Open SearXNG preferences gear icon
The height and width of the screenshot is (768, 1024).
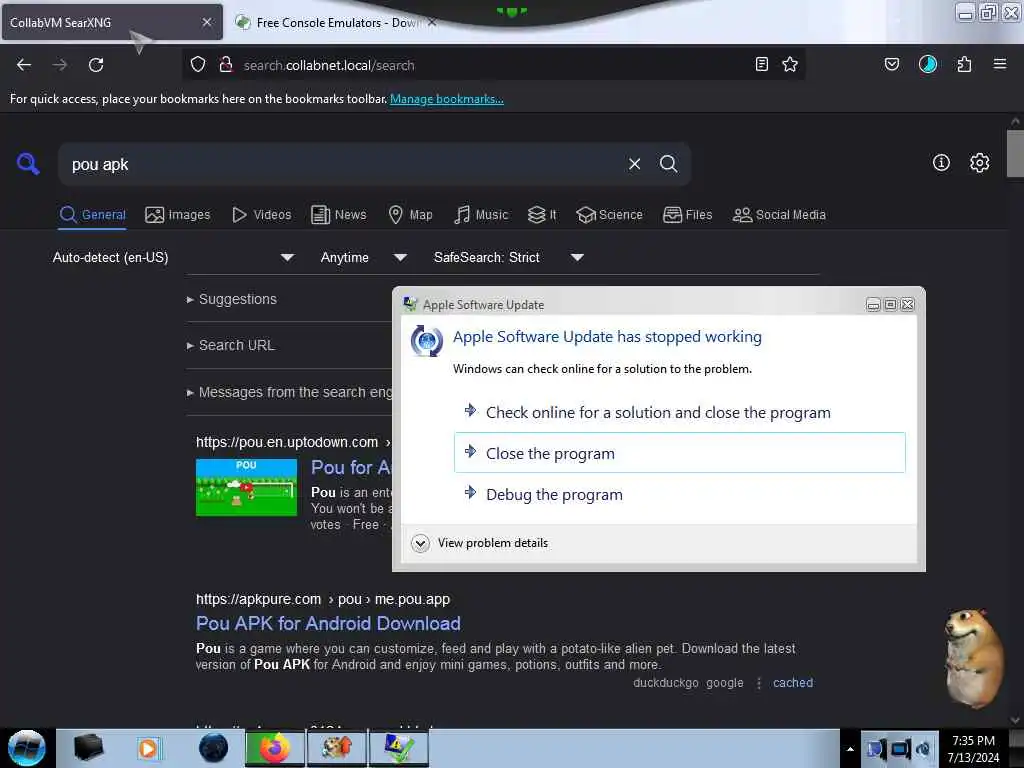[979, 163]
